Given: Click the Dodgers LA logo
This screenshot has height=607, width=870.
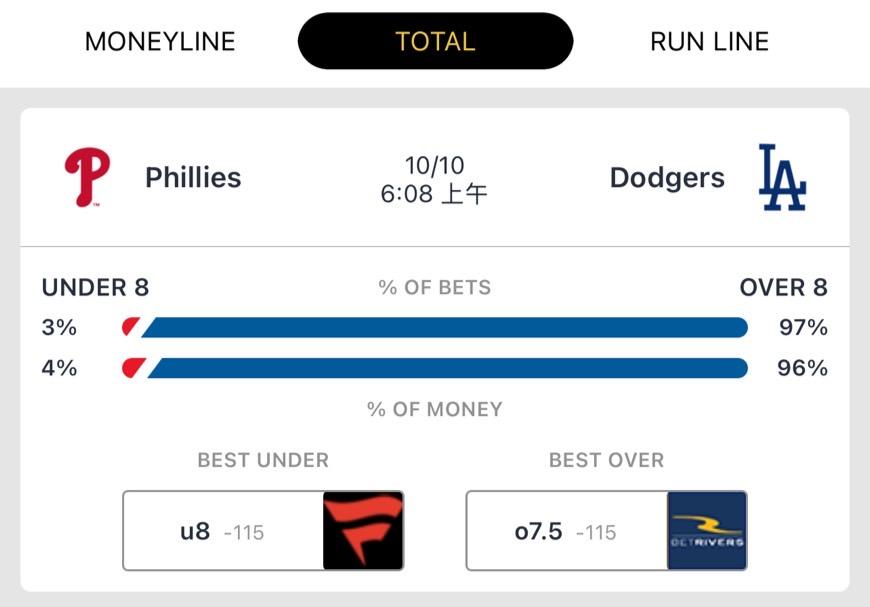Looking at the screenshot, I should click(x=781, y=178).
